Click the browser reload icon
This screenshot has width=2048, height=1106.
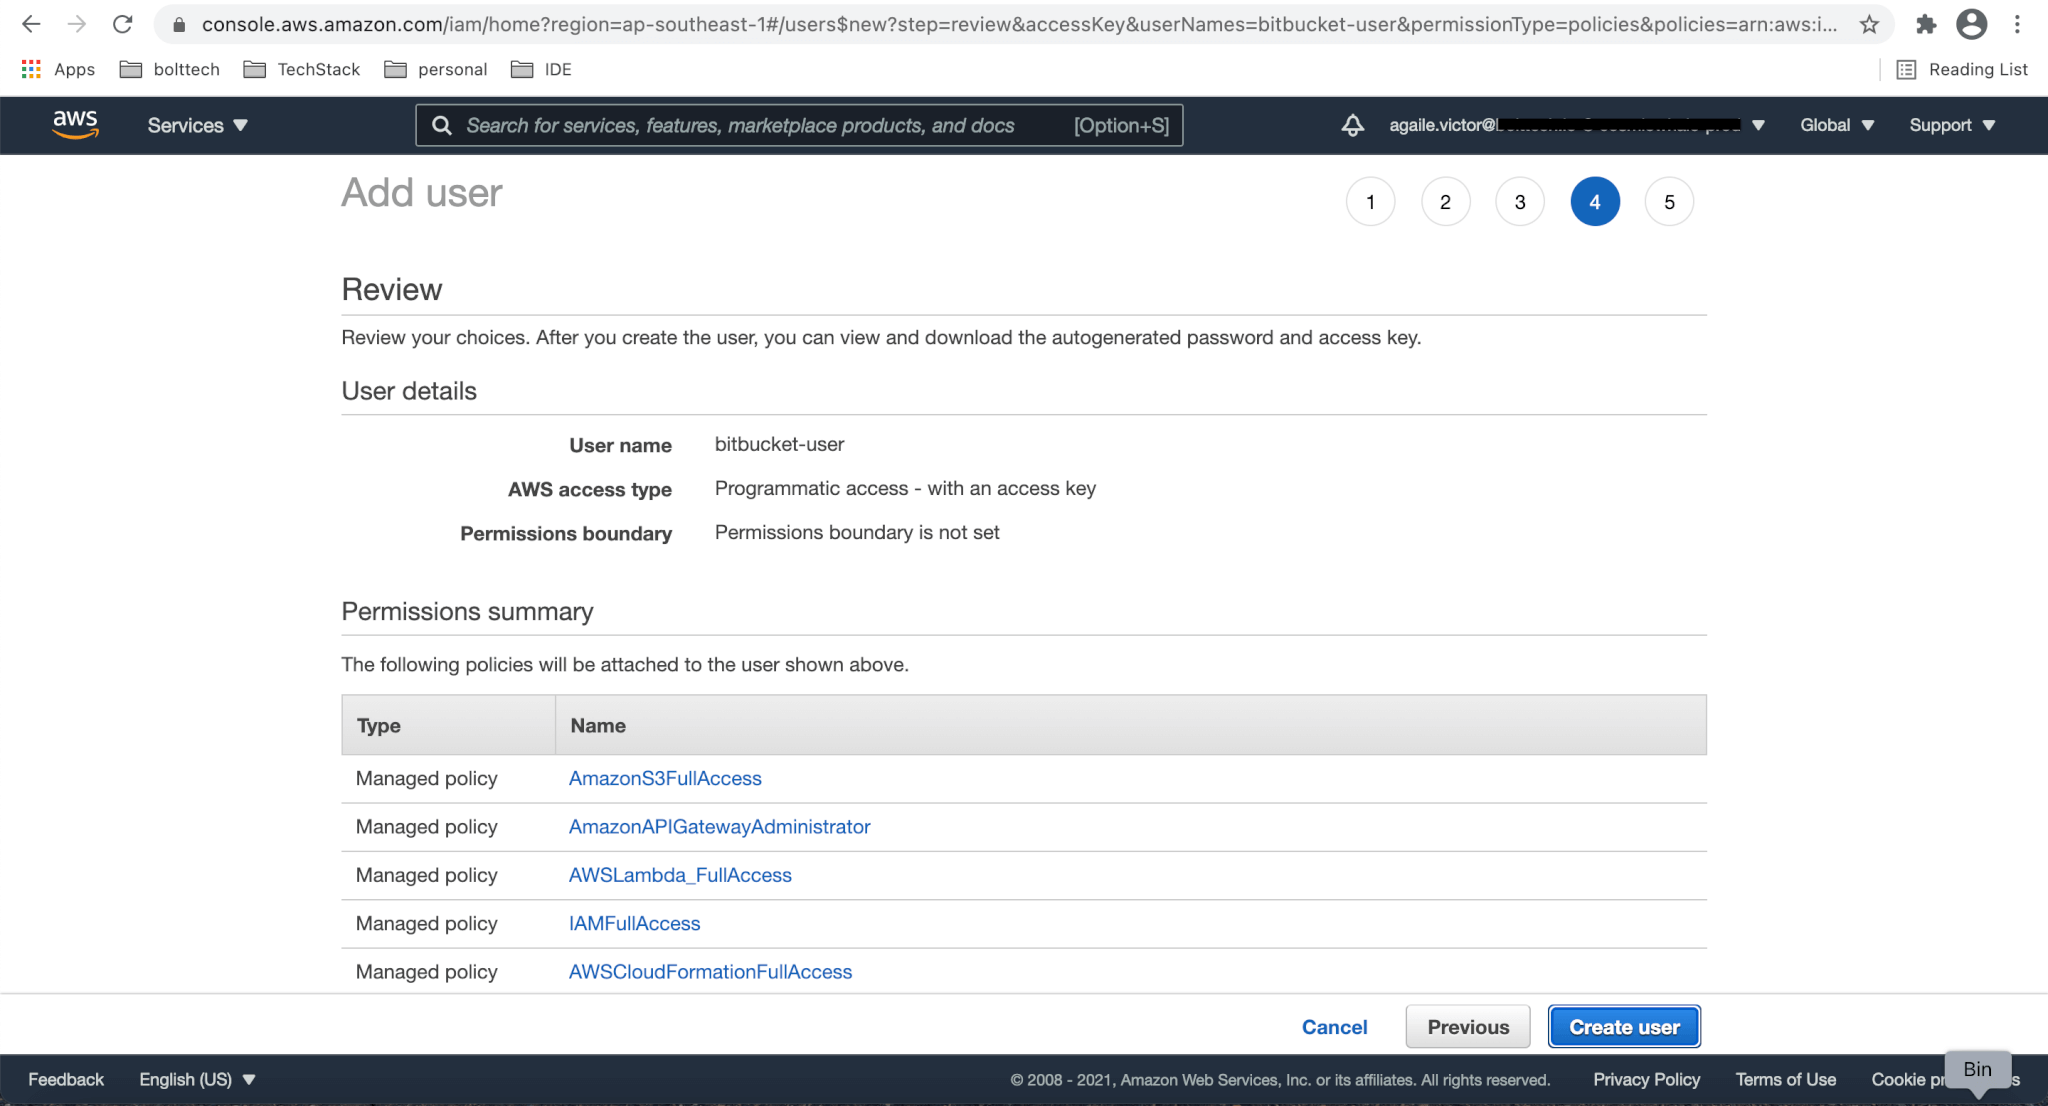[x=122, y=24]
